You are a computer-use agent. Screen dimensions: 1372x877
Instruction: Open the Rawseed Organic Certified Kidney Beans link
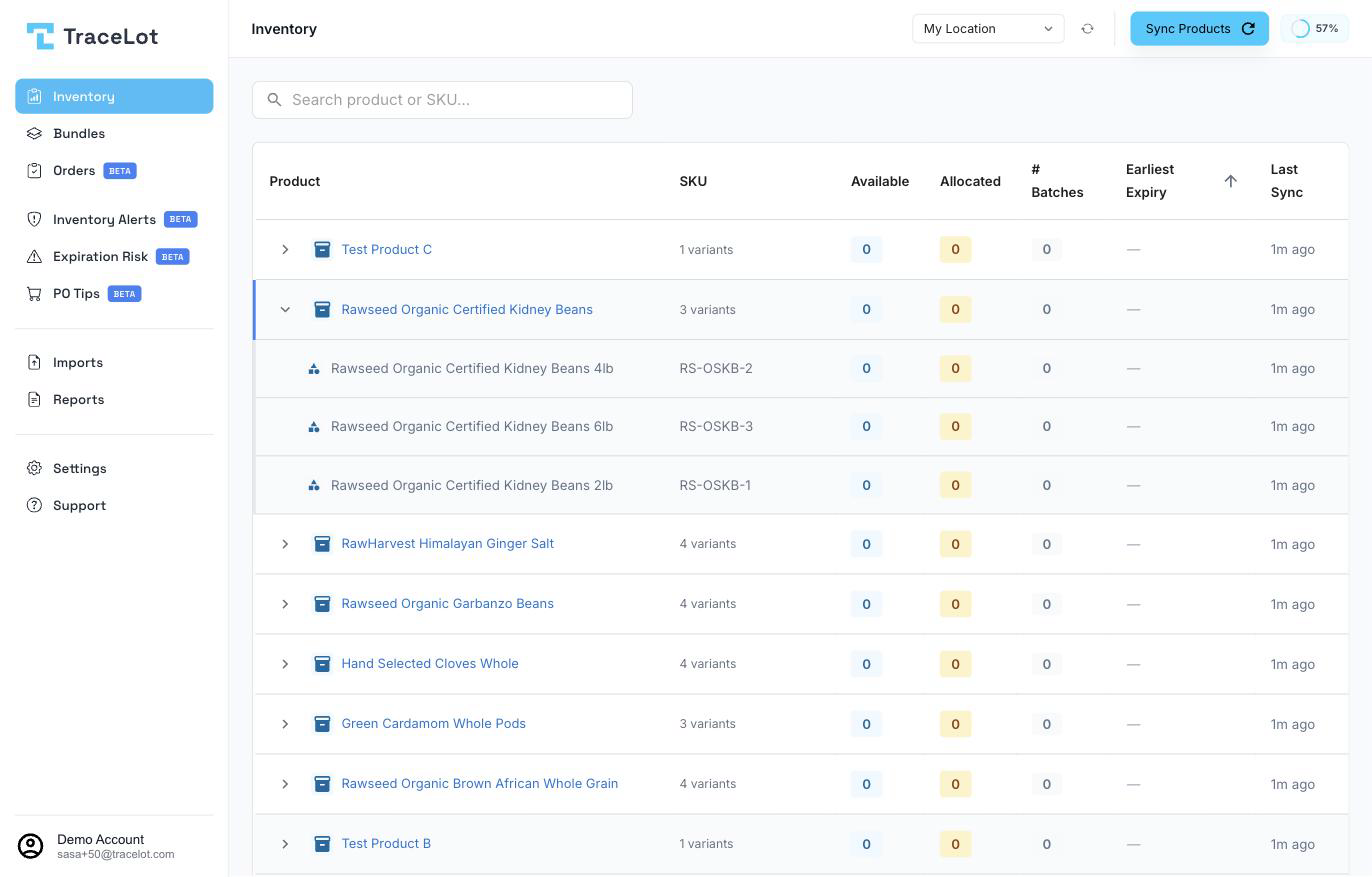click(x=467, y=309)
